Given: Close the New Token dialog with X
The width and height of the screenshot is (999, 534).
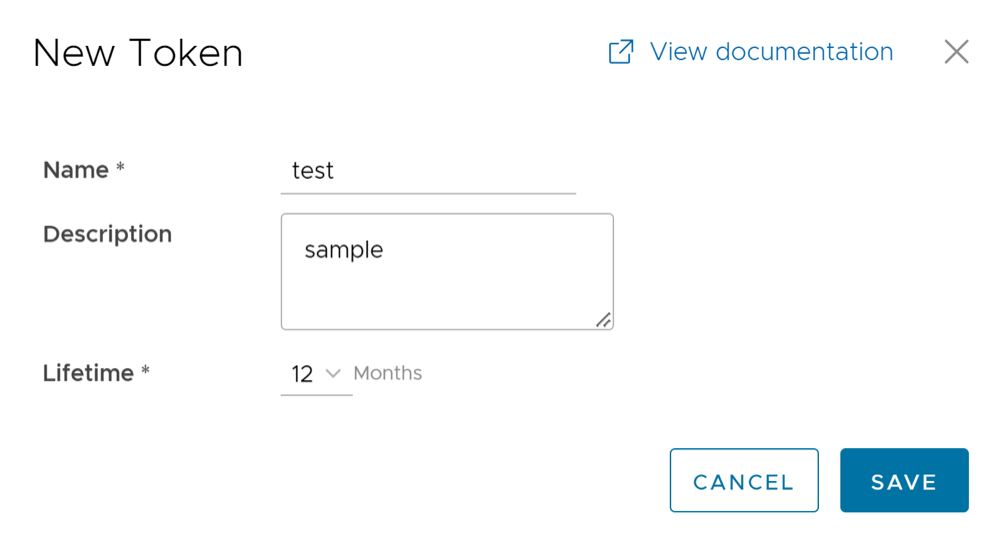Looking at the screenshot, I should (956, 52).
